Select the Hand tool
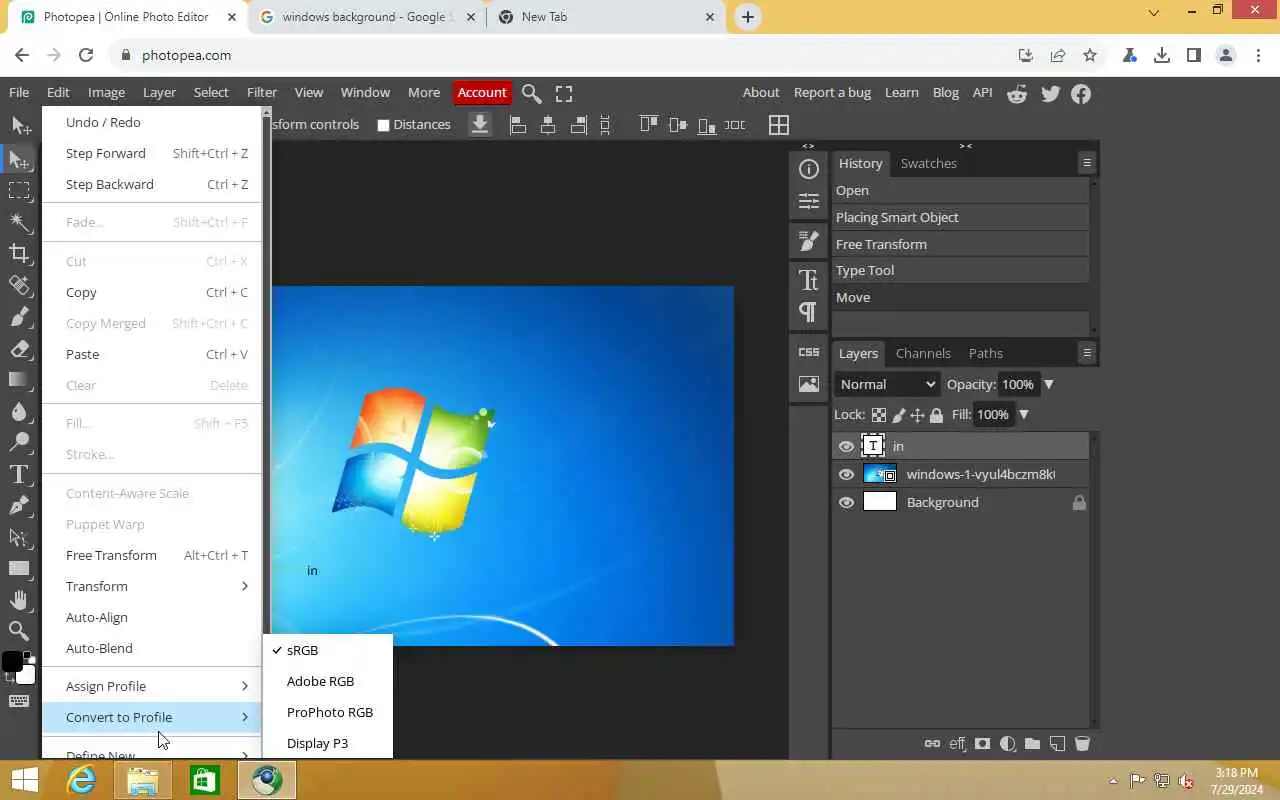The height and width of the screenshot is (800, 1280). coord(19,600)
